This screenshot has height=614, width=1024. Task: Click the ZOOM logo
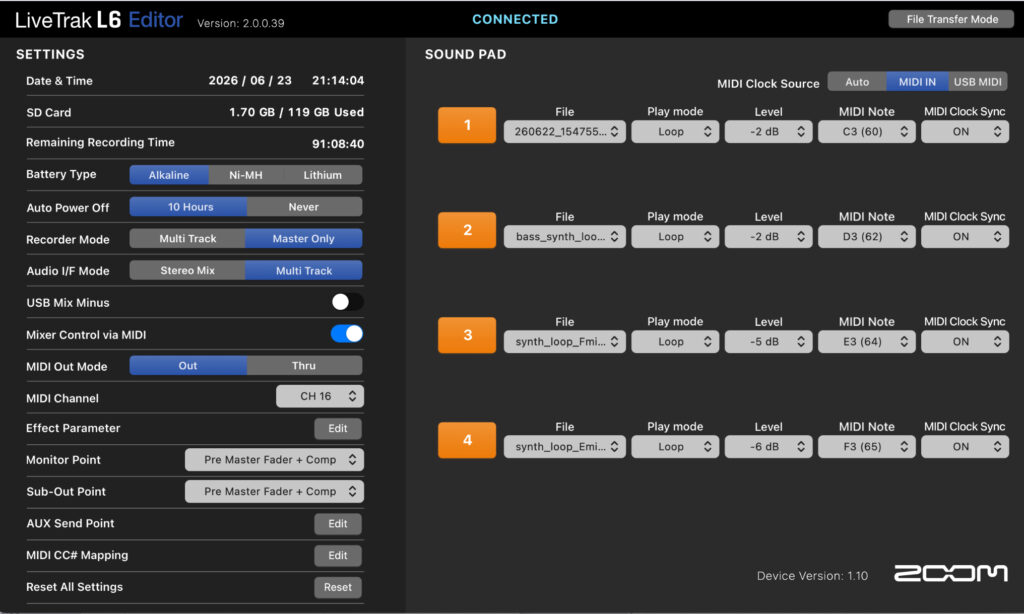click(x=950, y=573)
